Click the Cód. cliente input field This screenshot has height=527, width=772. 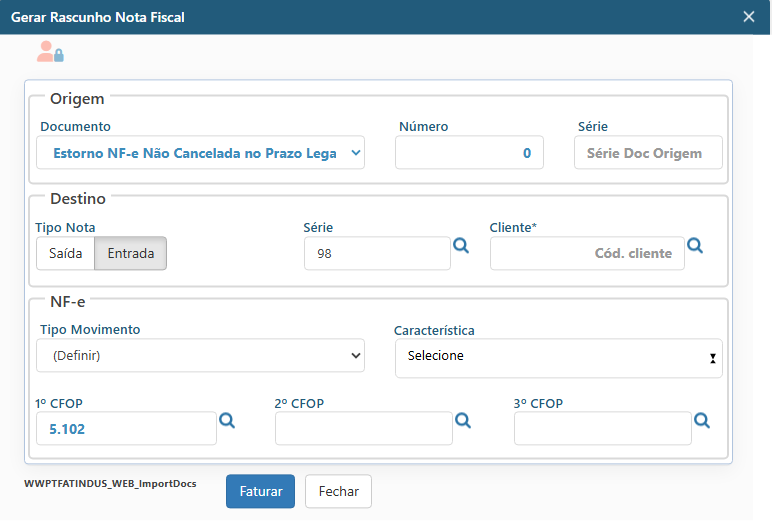click(x=587, y=254)
